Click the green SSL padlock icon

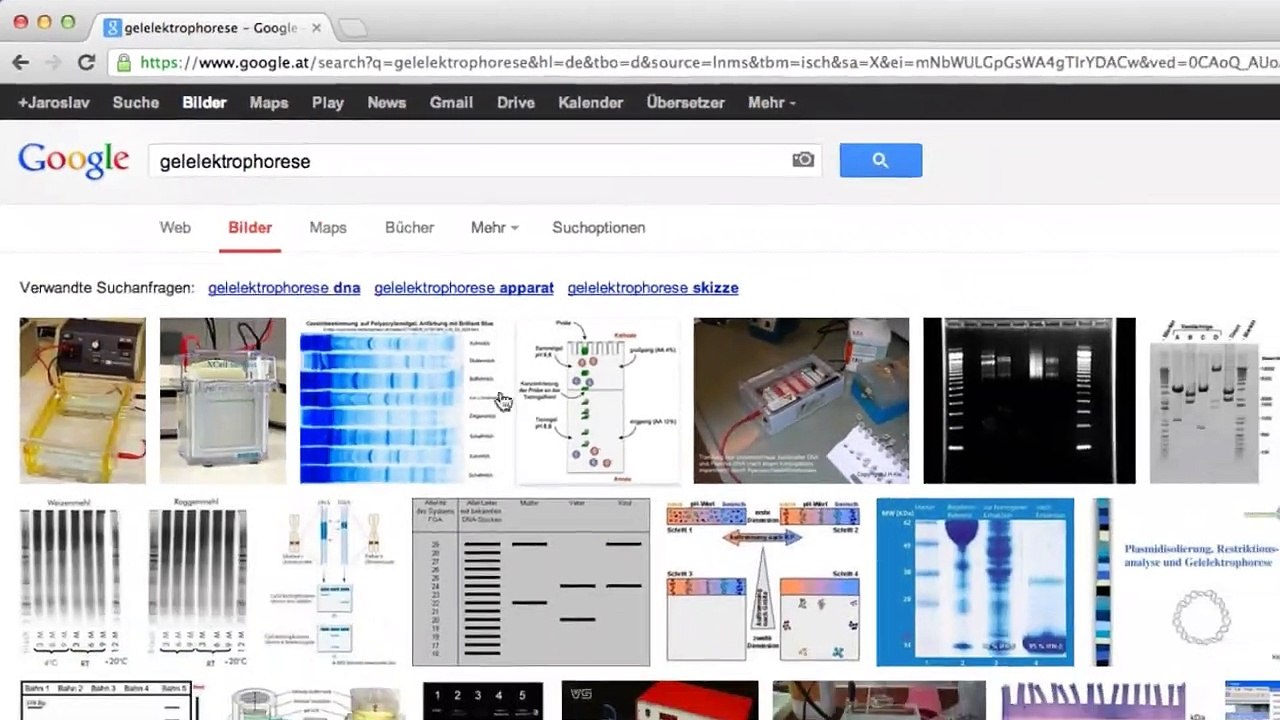[124, 63]
